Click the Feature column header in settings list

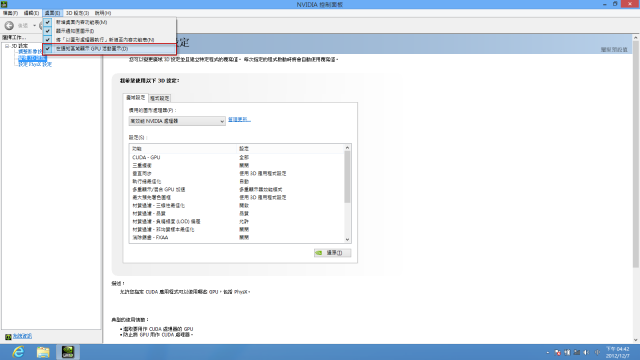(x=183, y=149)
